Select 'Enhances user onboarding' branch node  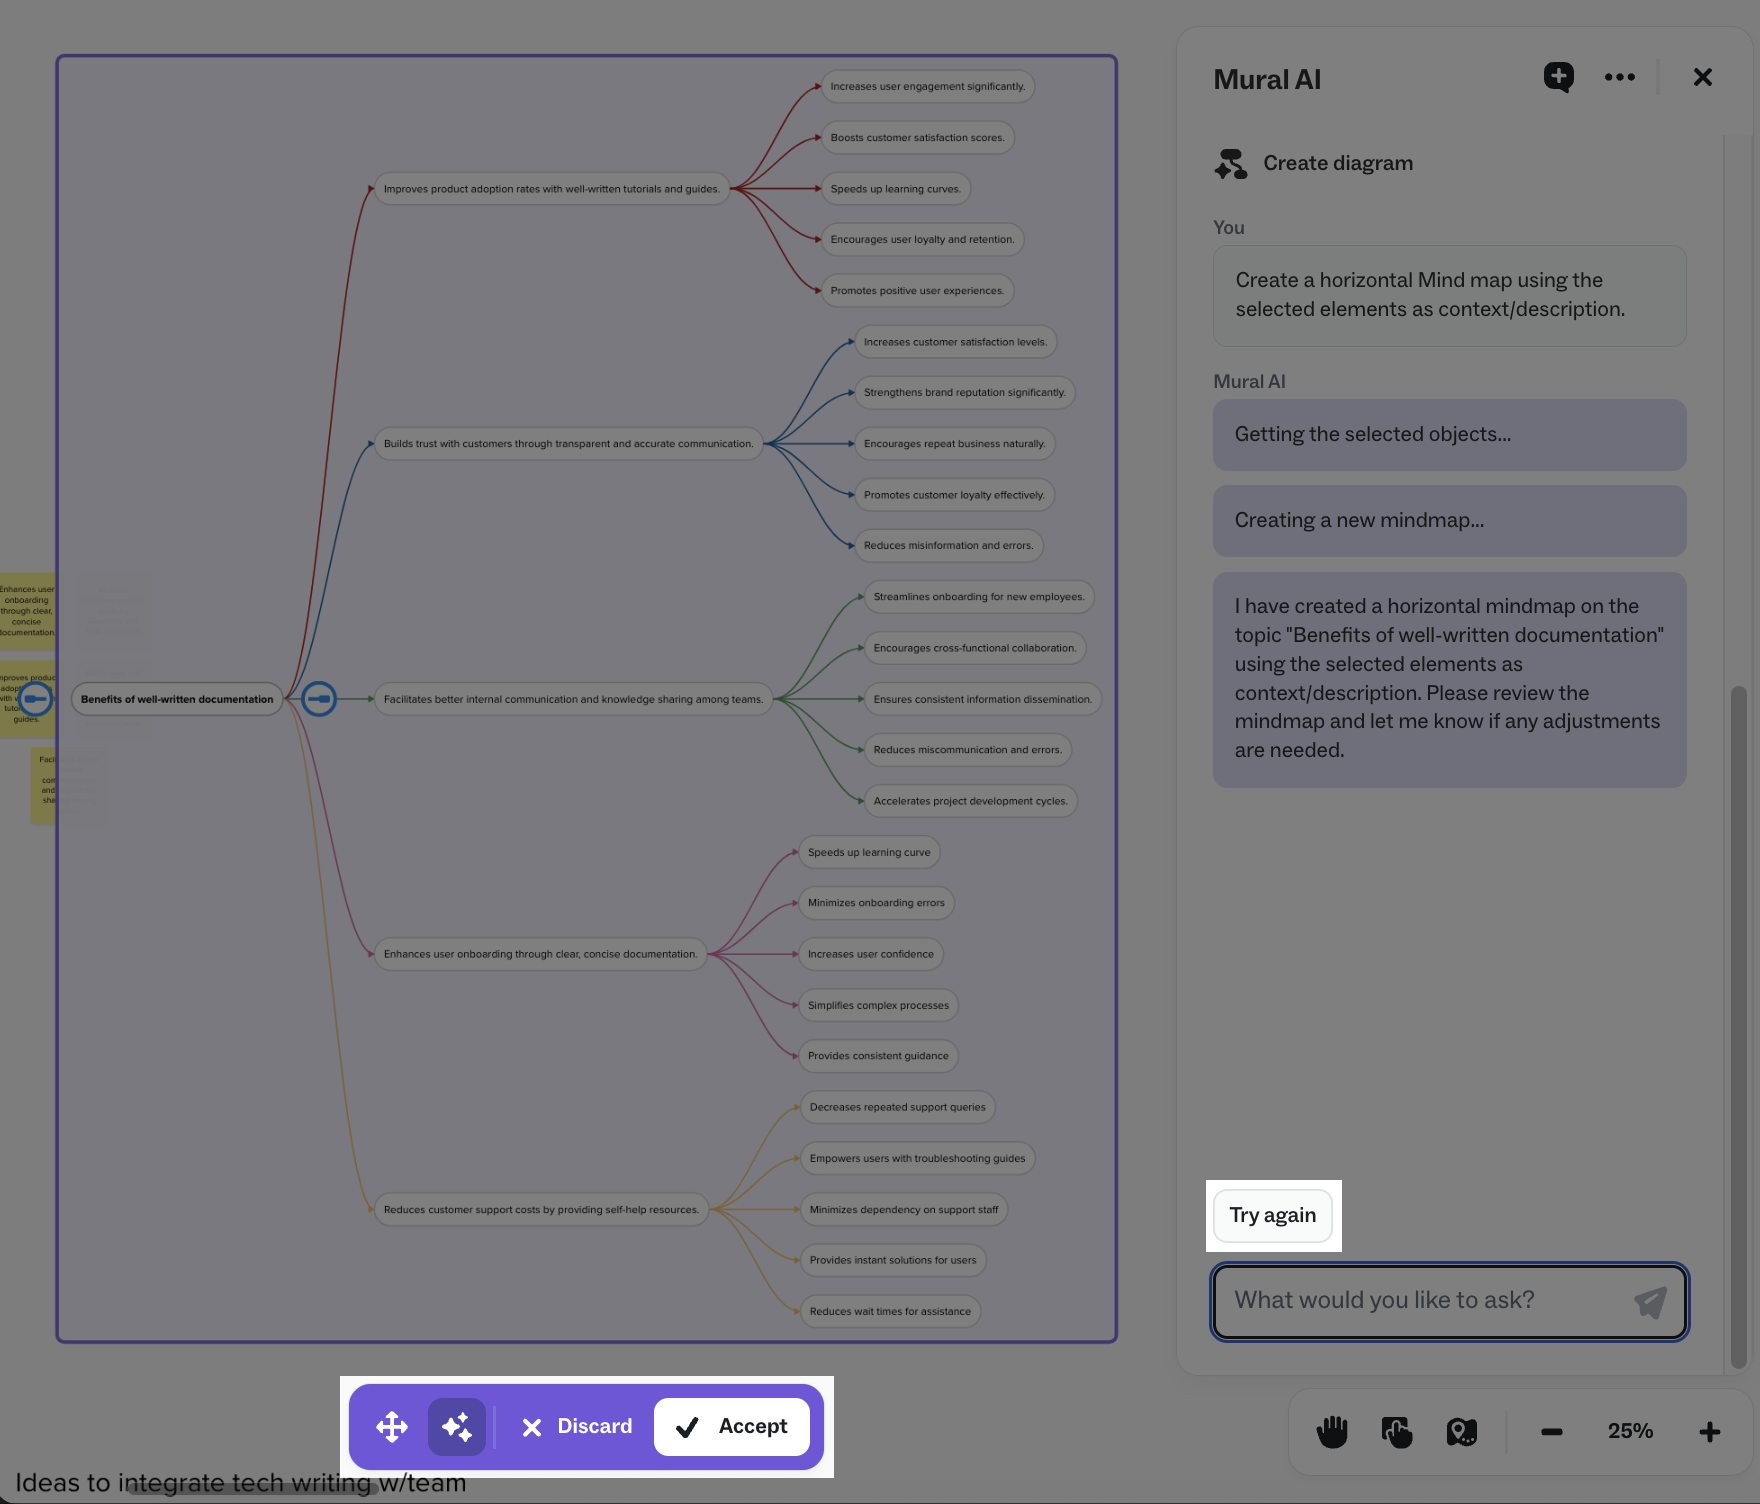coord(541,954)
